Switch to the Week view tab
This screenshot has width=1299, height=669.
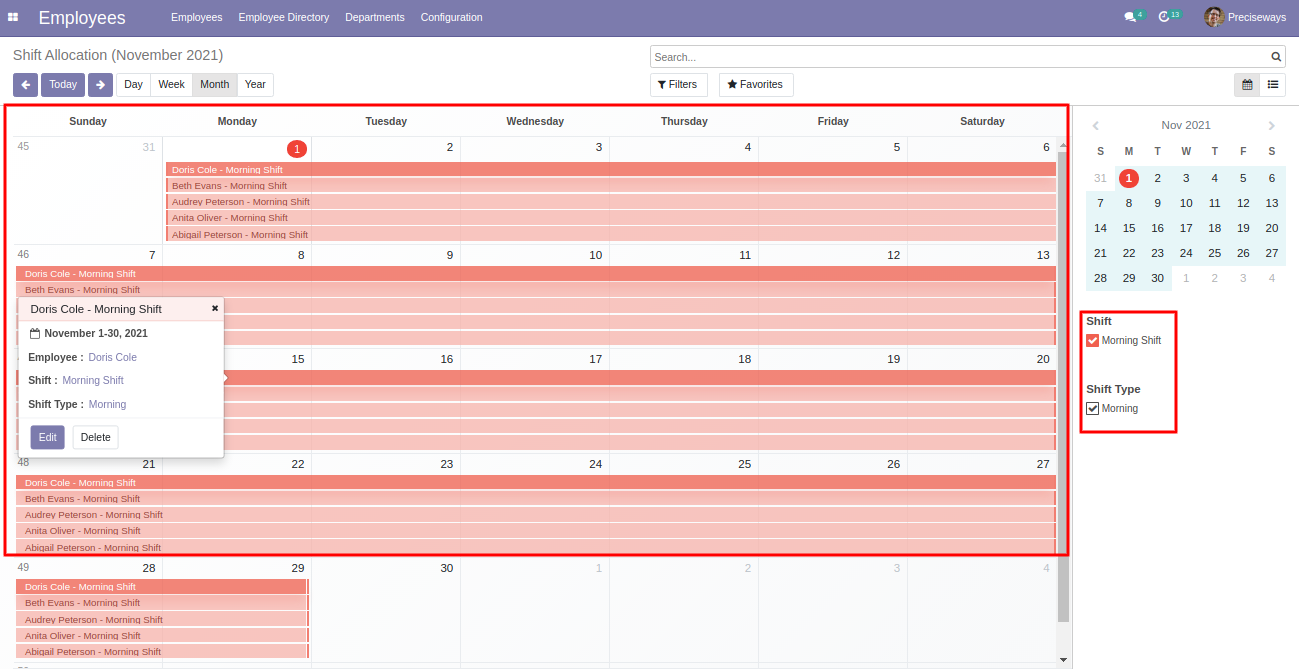(171, 85)
